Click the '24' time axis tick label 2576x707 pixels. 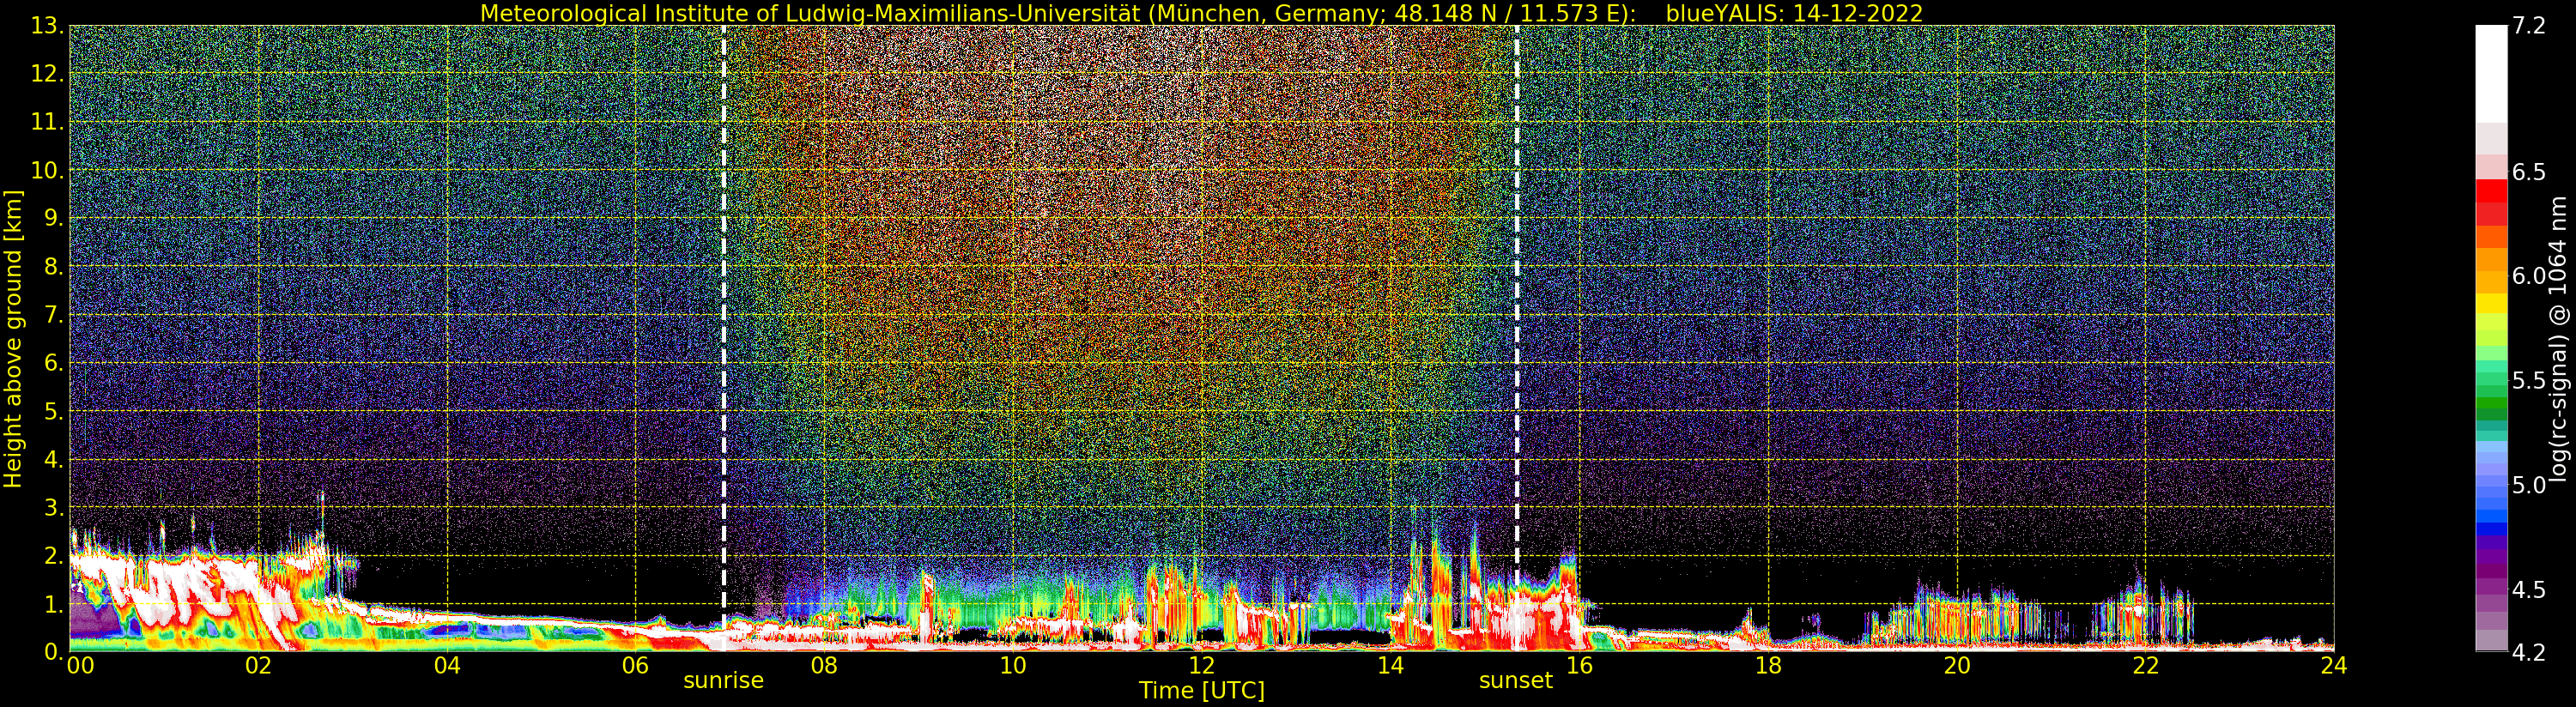tap(2333, 666)
